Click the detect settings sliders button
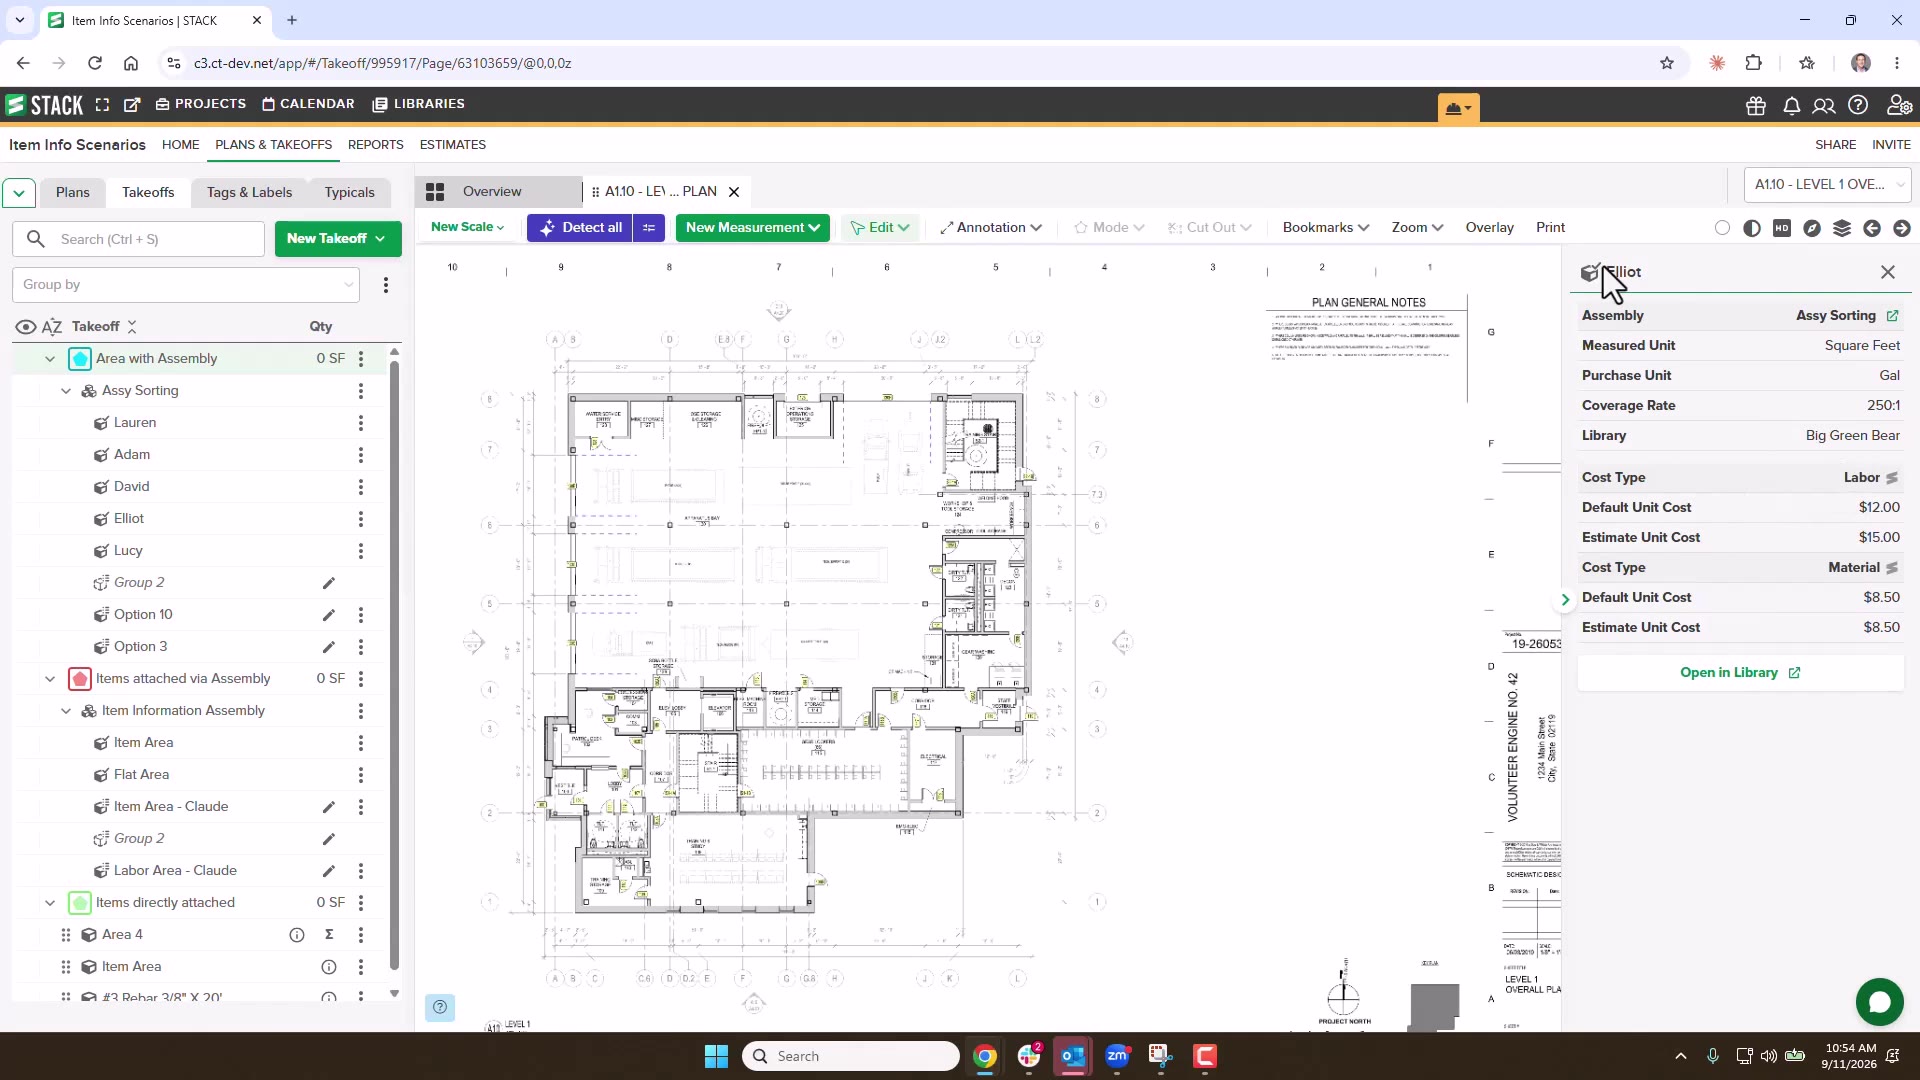Screen dimensions: 1920x1080 pyautogui.click(x=649, y=228)
